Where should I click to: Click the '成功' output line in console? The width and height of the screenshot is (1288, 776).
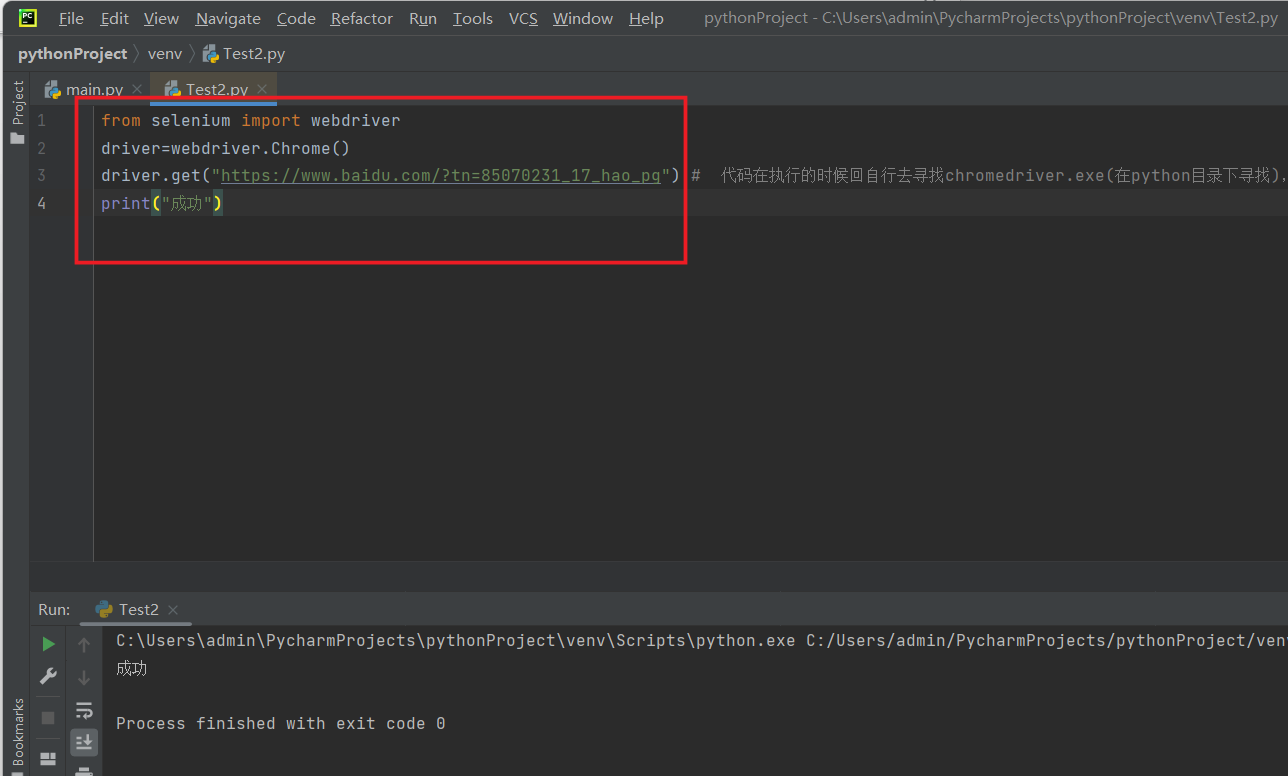tap(132, 668)
